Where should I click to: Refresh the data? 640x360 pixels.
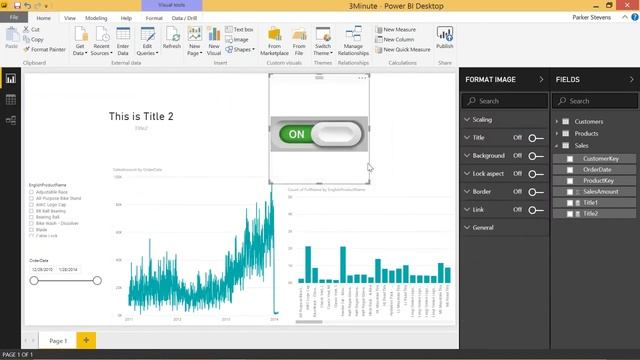click(172, 38)
